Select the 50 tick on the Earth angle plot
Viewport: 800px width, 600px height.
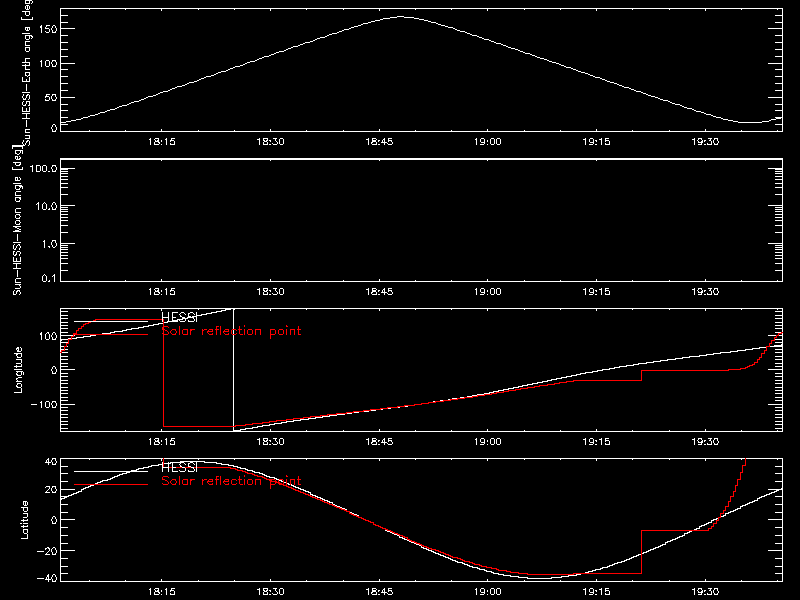[x=51, y=97]
